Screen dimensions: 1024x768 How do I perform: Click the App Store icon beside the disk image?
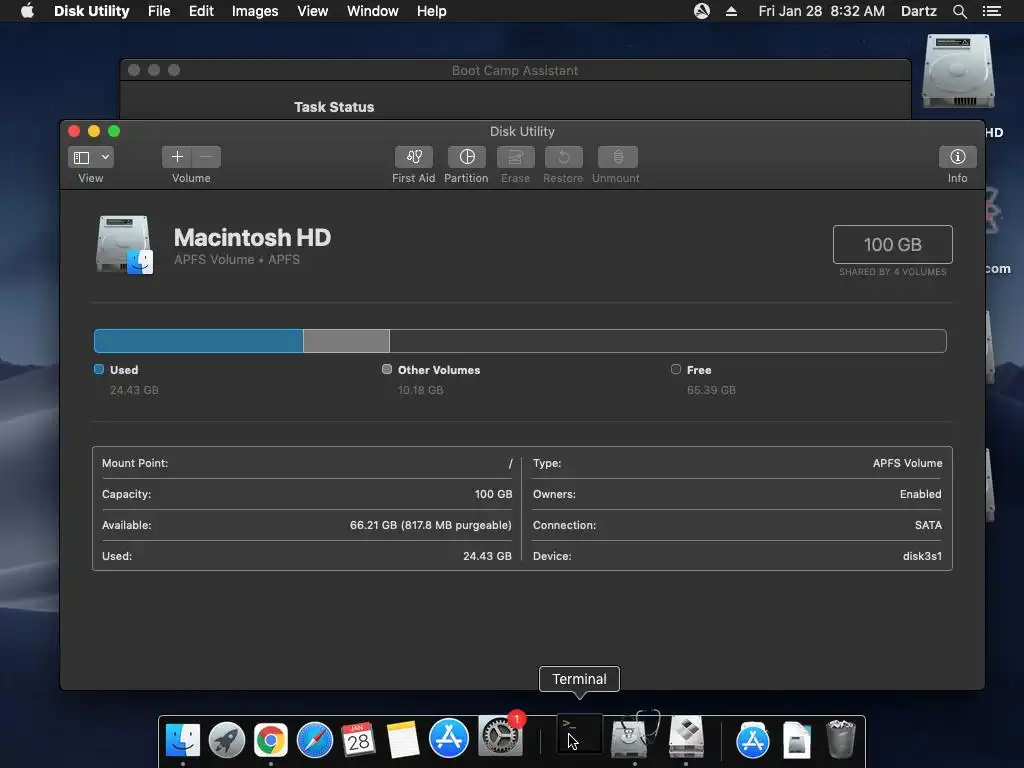click(753, 741)
